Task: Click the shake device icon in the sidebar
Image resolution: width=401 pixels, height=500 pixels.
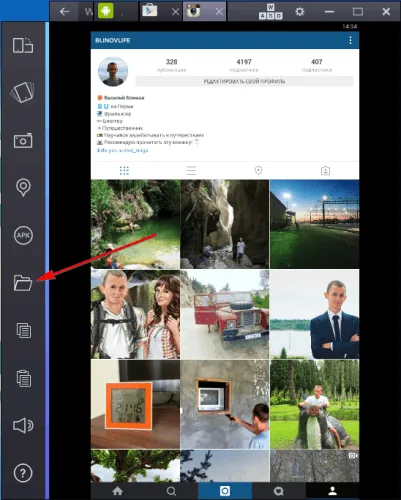Action: pos(23,92)
